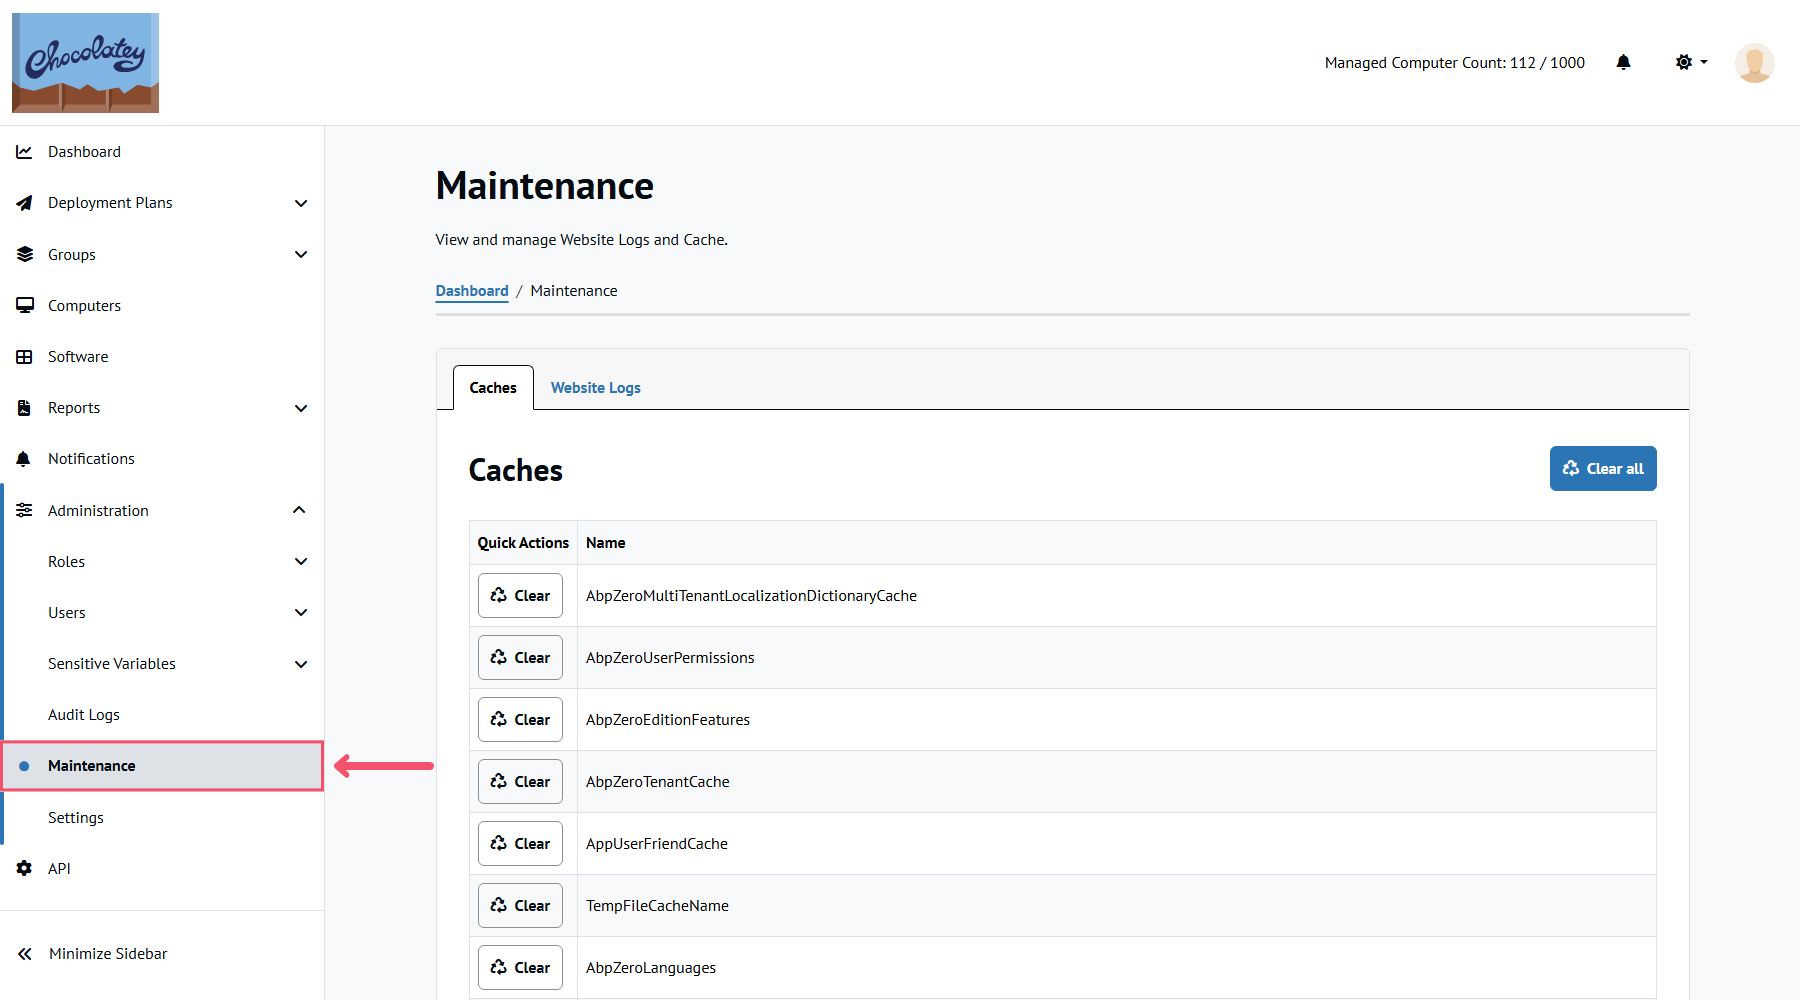This screenshot has height=1000, width=1800.
Task: Clear the TempFileCacheName cache
Action: 520,905
